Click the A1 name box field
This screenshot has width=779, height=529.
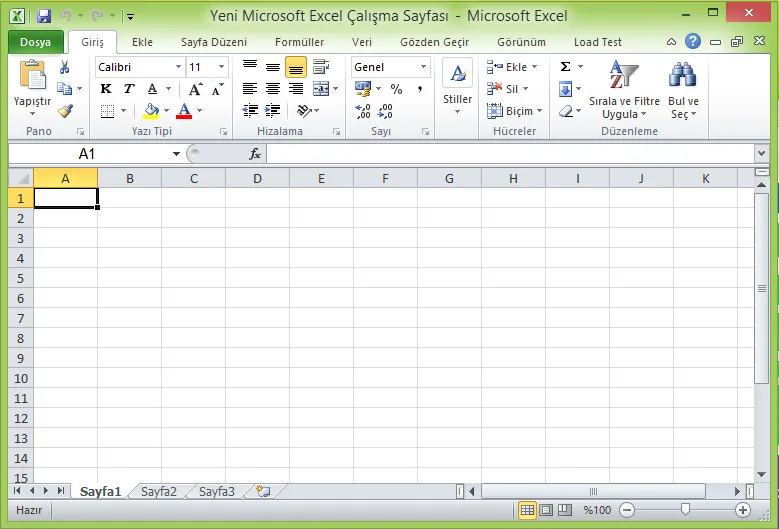coord(87,154)
